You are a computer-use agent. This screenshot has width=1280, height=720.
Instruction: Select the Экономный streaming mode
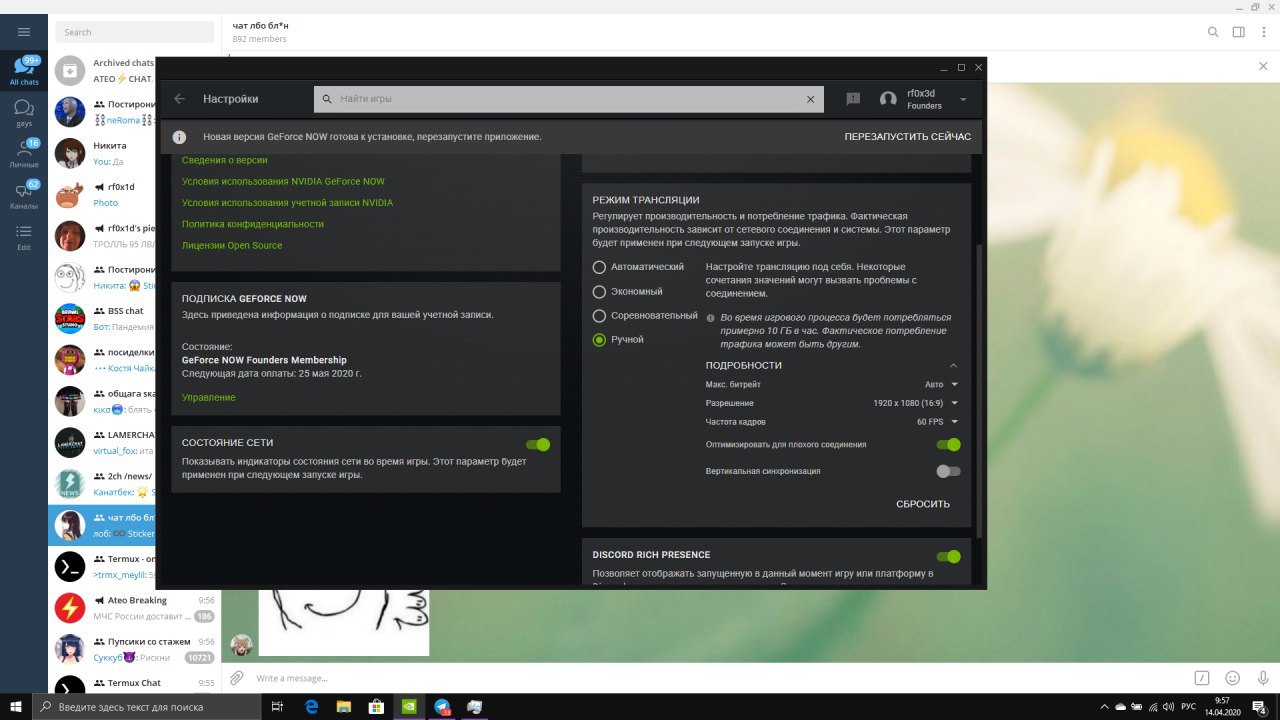coord(599,291)
